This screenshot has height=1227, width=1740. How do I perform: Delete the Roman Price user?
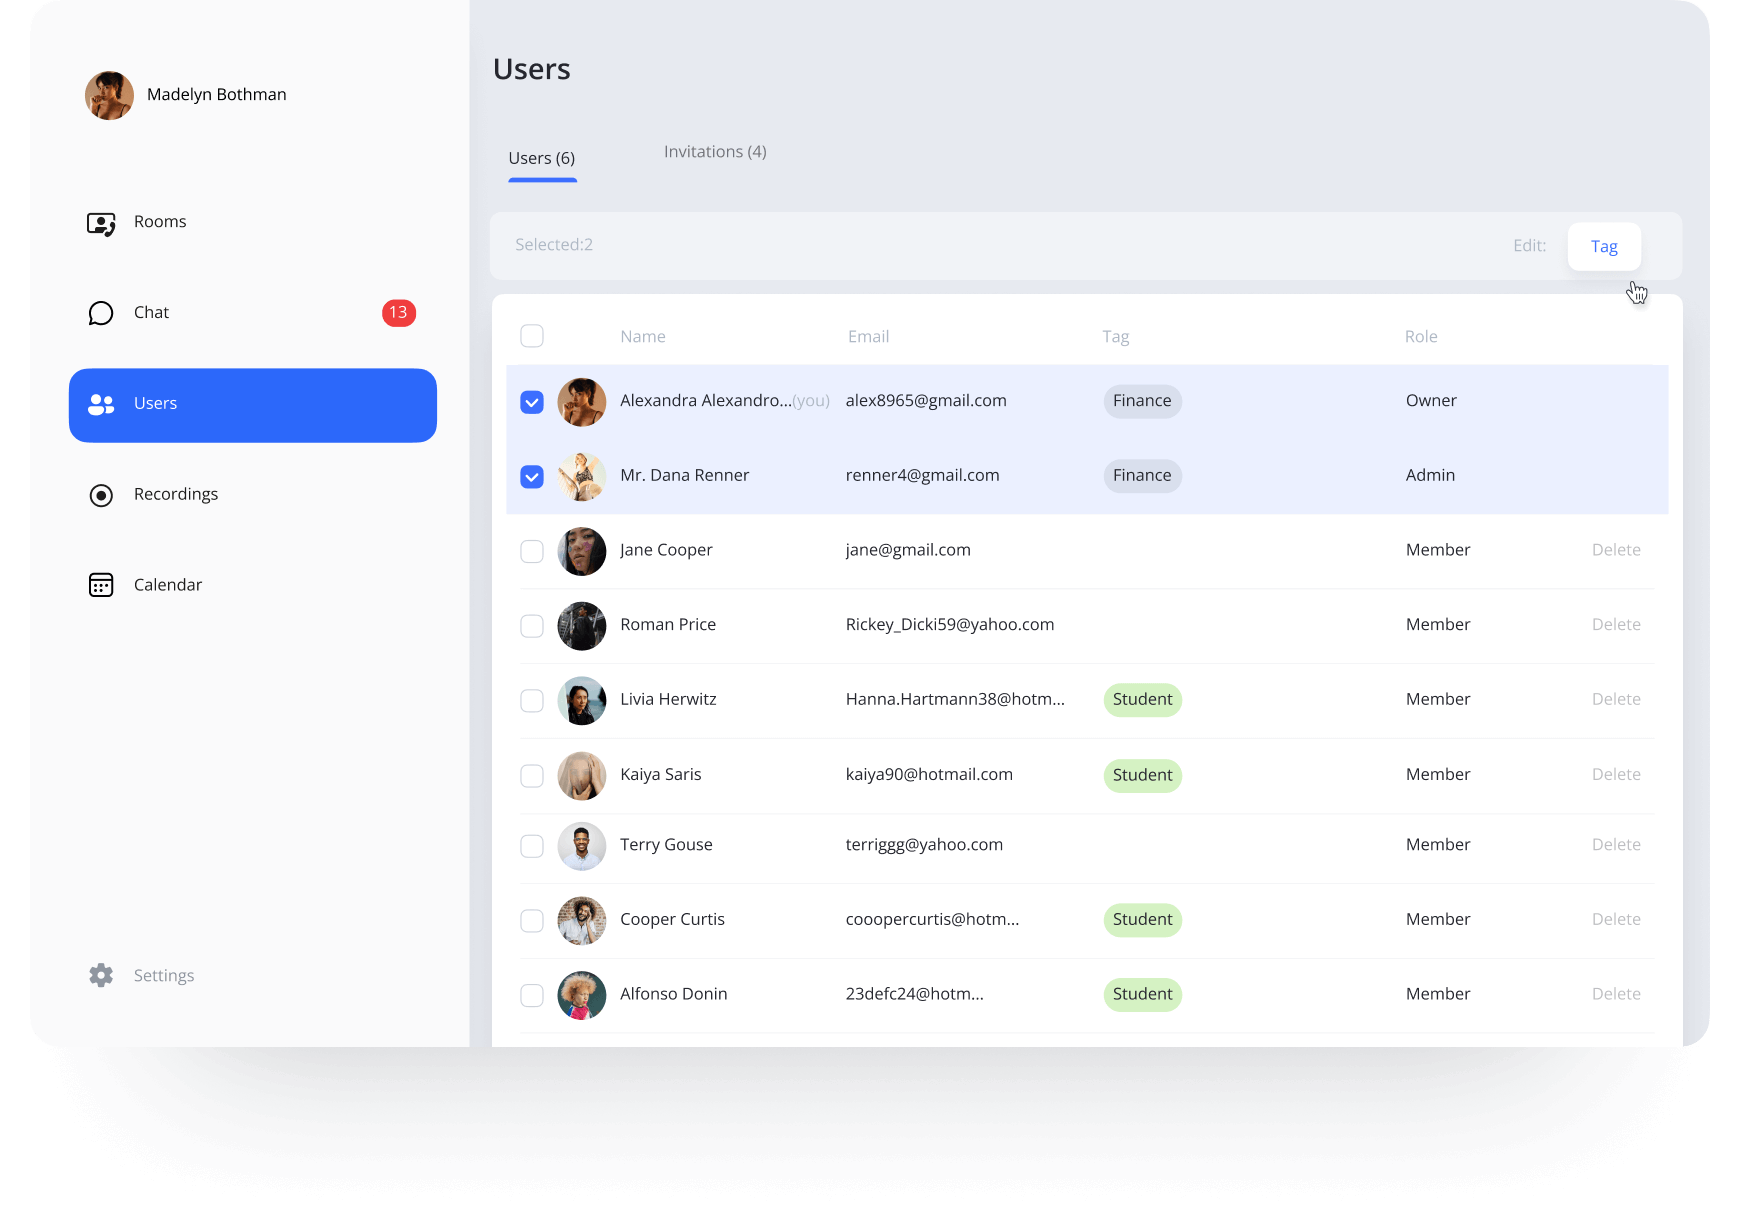[1616, 625]
